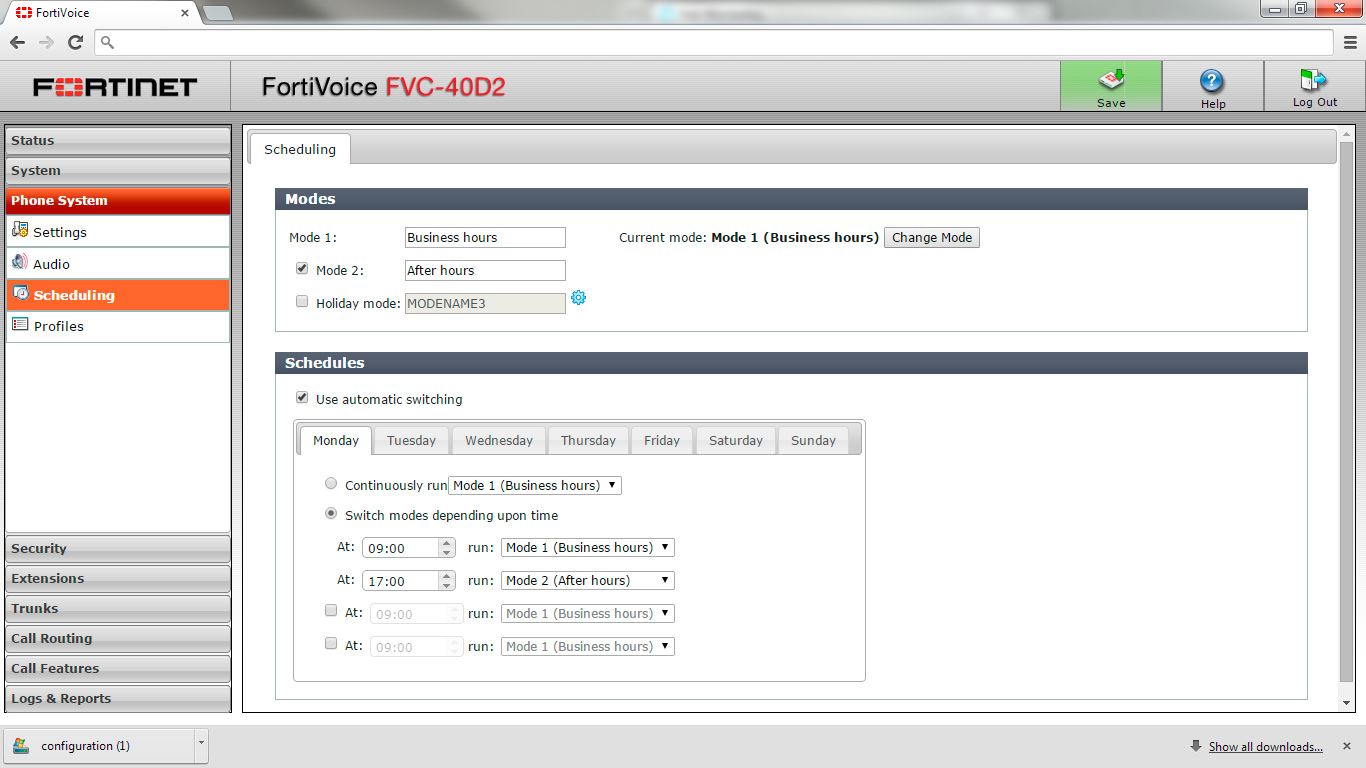The image size is (1366, 768).
Task: Select Scheduling in the Phone System menu
Action: tap(118, 295)
